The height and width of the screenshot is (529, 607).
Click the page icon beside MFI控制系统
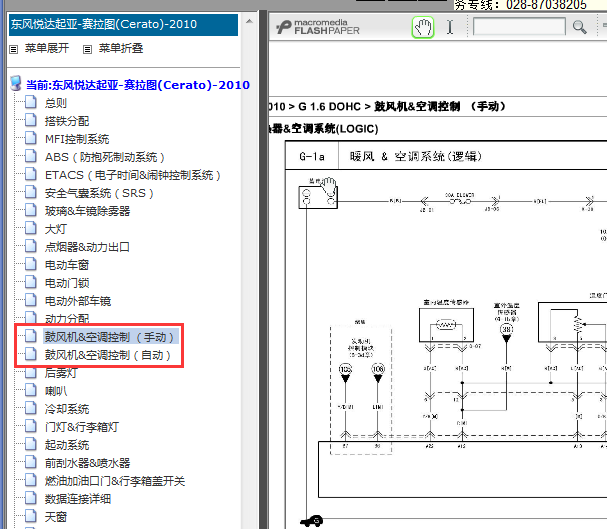point(31,138)
